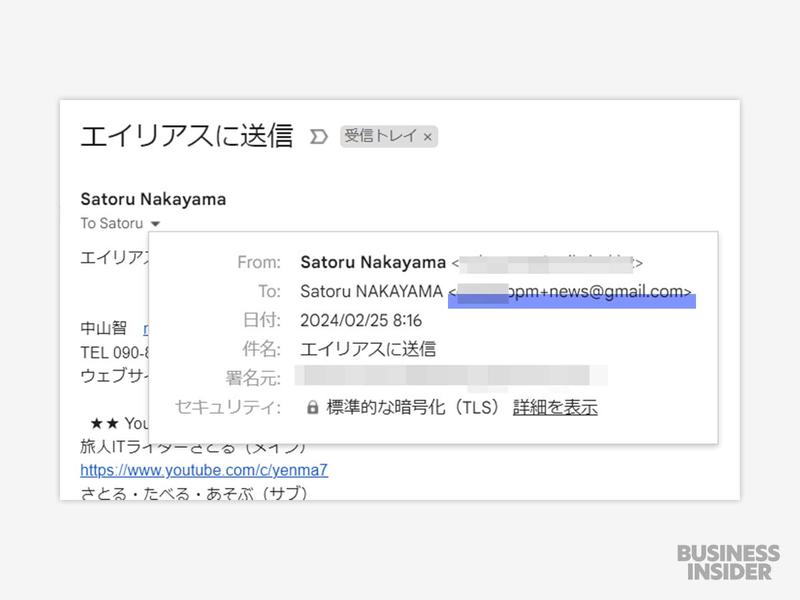Viewport: 800px width, 600px height.
Task: Click the importance marker icon beside subject
Action: click(x=318, y=137)
